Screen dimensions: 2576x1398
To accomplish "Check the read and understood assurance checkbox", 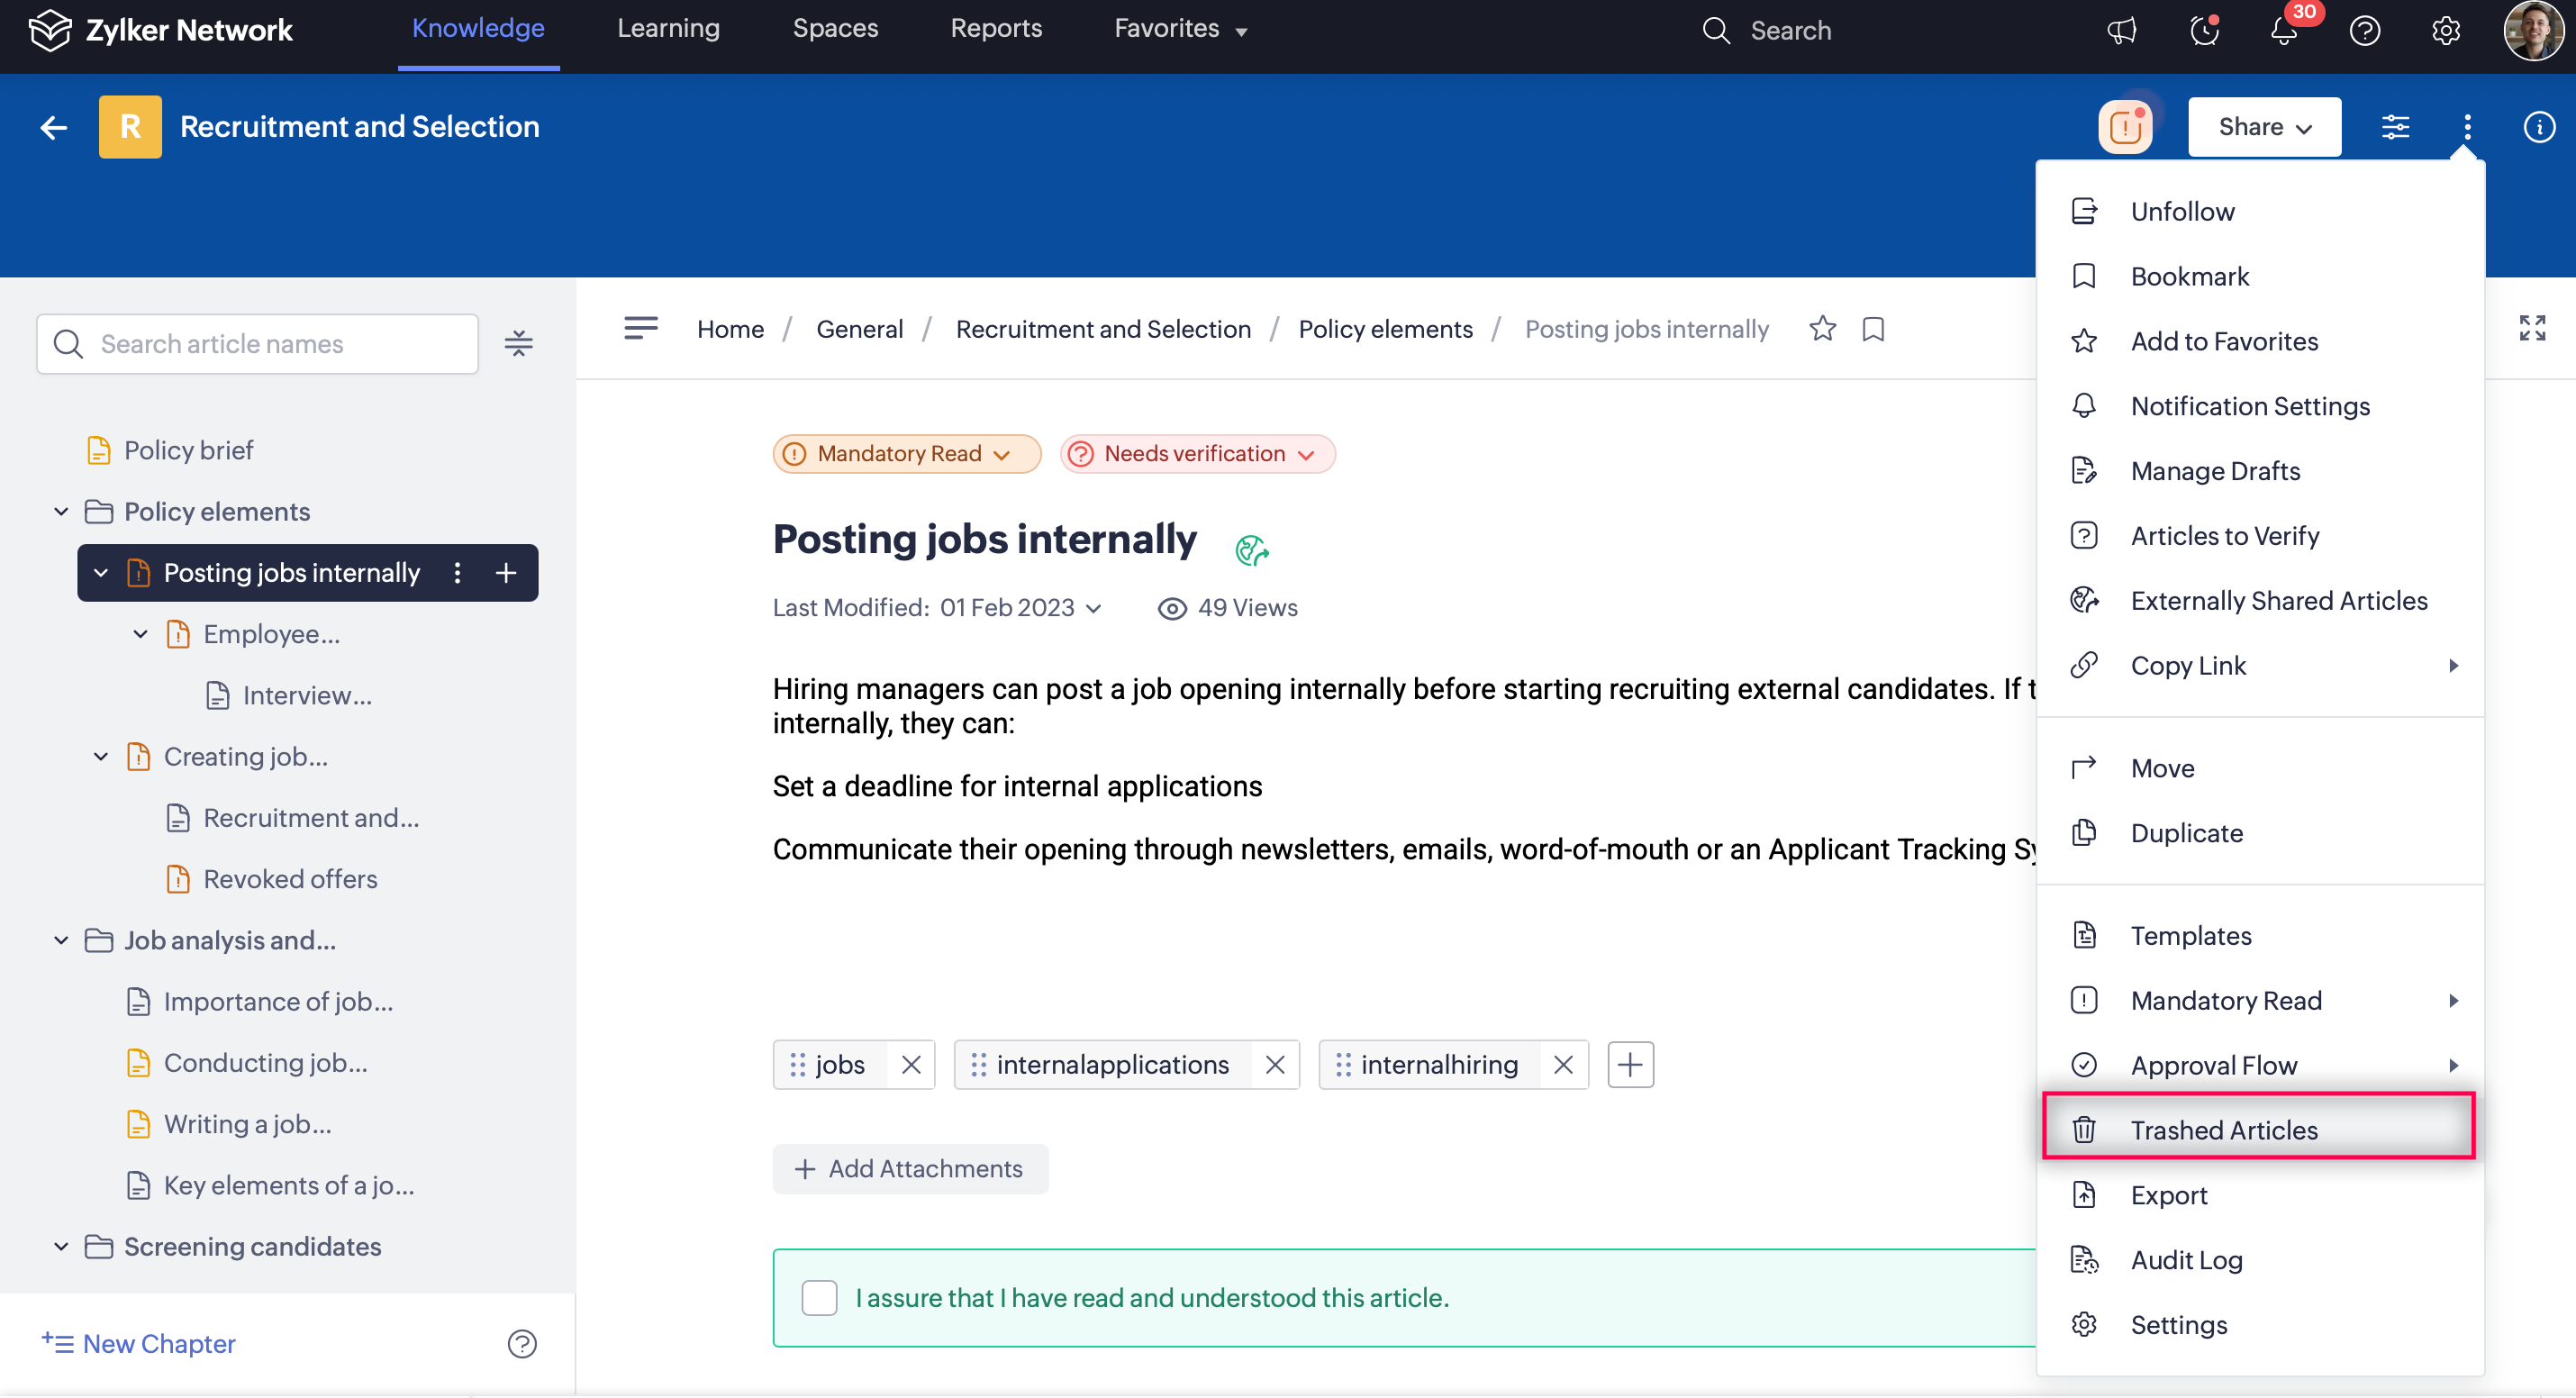I will 819,1297.
